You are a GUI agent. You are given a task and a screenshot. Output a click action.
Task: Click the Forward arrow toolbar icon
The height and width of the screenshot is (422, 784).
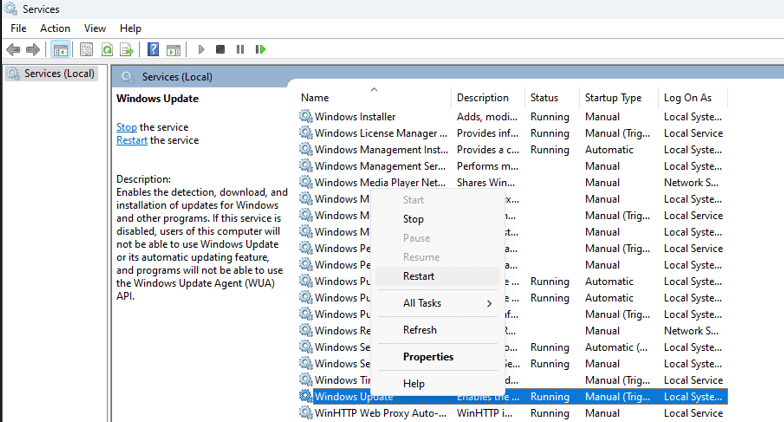(32, 50)
